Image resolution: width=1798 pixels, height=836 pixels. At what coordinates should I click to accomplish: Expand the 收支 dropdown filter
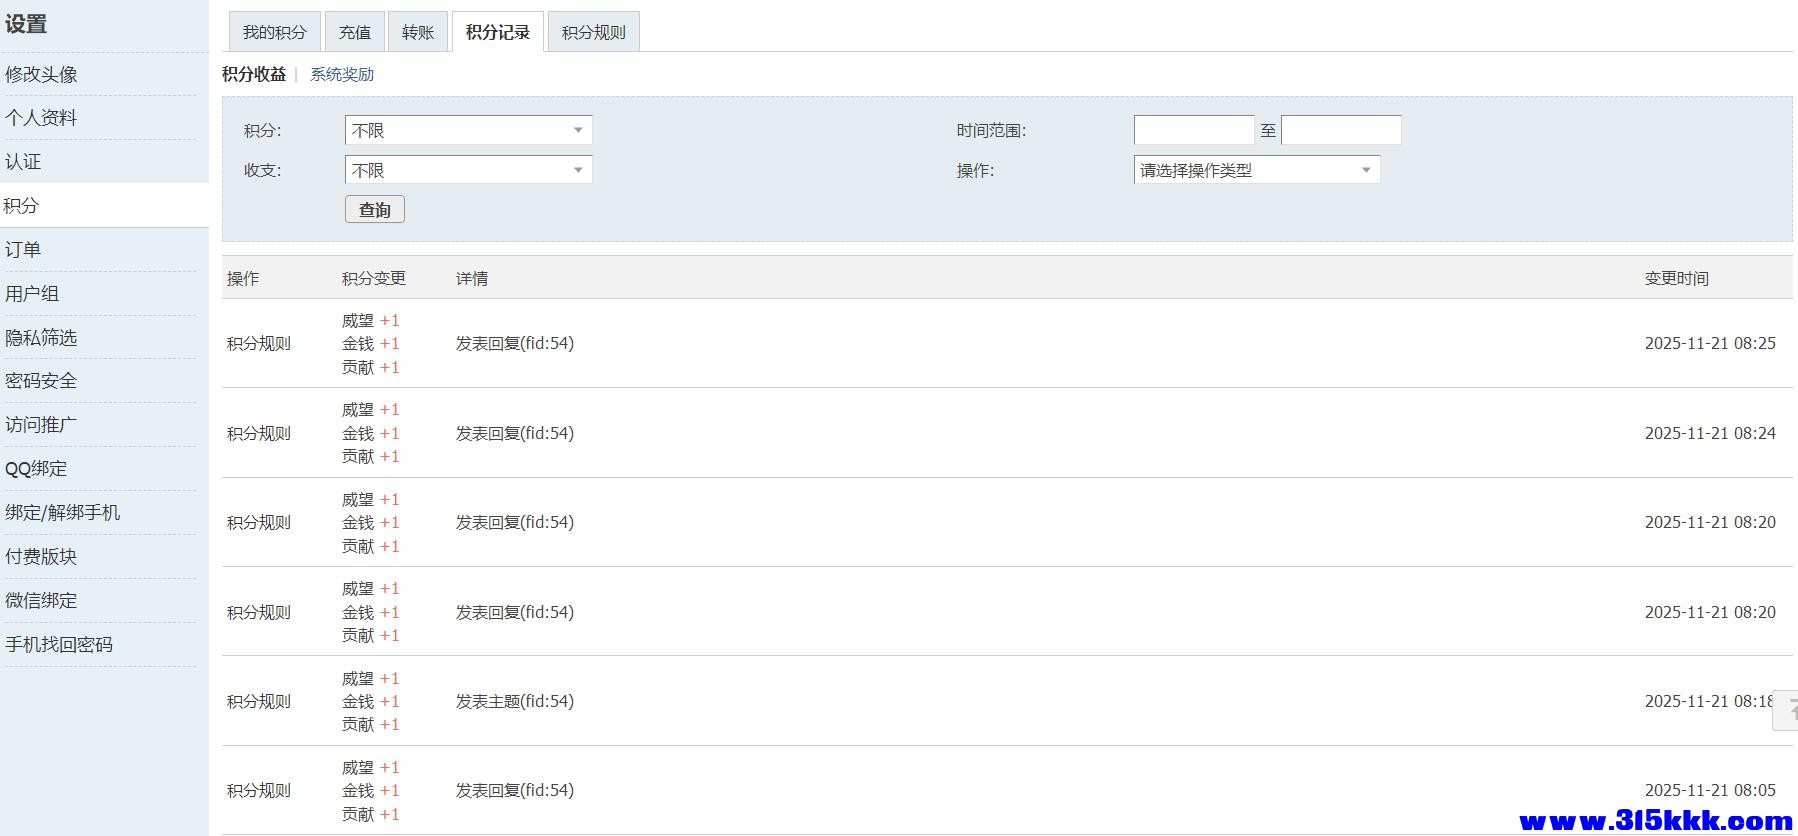pos(468,170)
